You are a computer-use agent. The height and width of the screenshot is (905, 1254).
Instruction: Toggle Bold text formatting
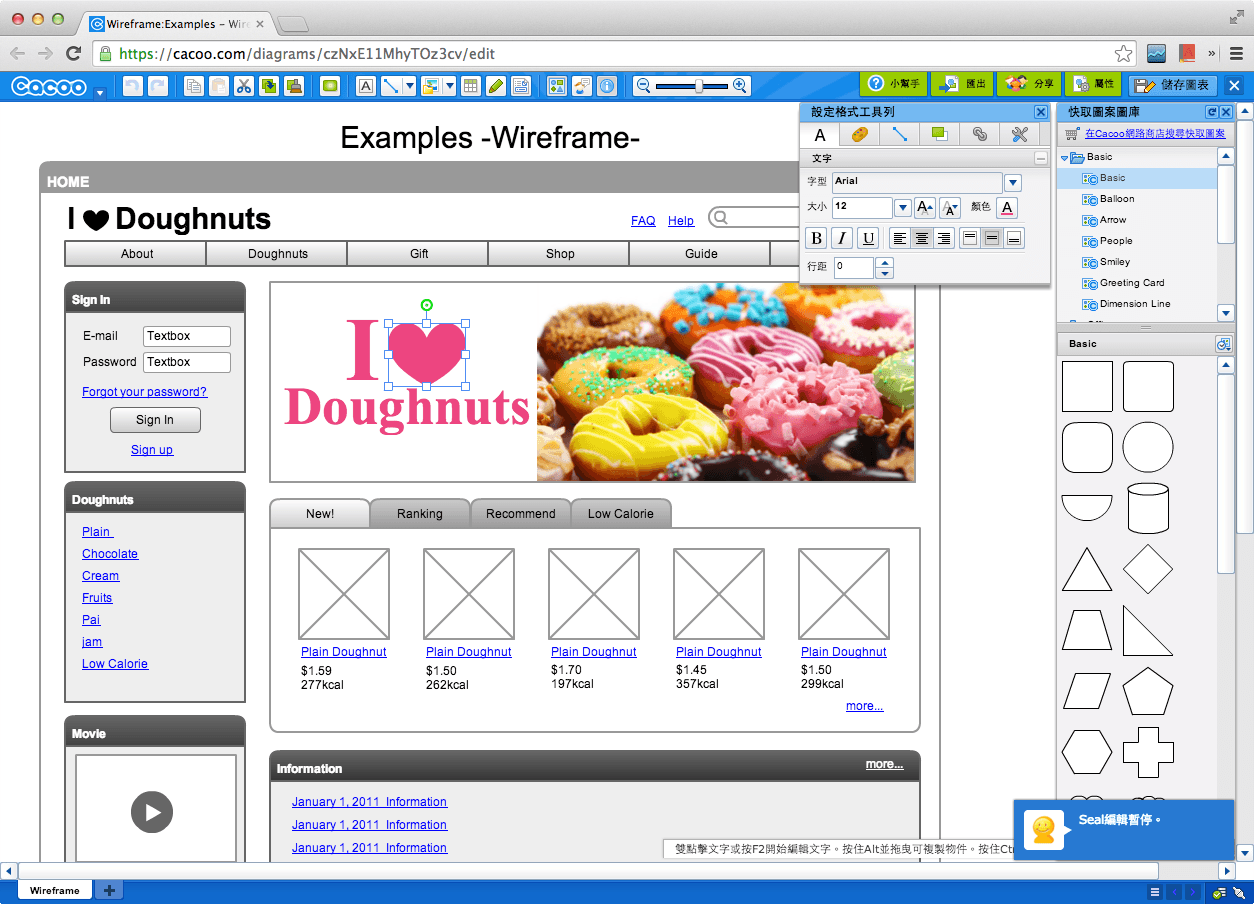coord(816,238)
